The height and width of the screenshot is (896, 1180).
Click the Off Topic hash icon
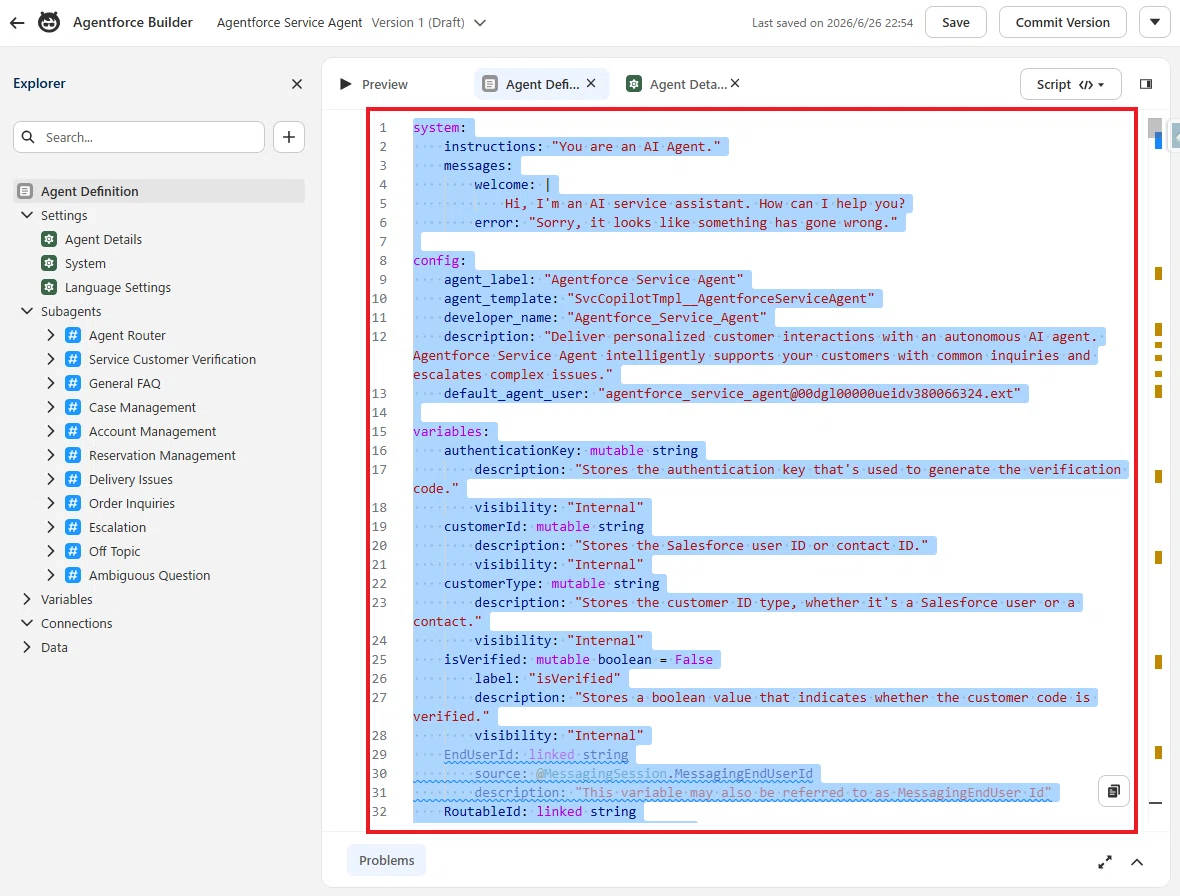pos(73,551)
